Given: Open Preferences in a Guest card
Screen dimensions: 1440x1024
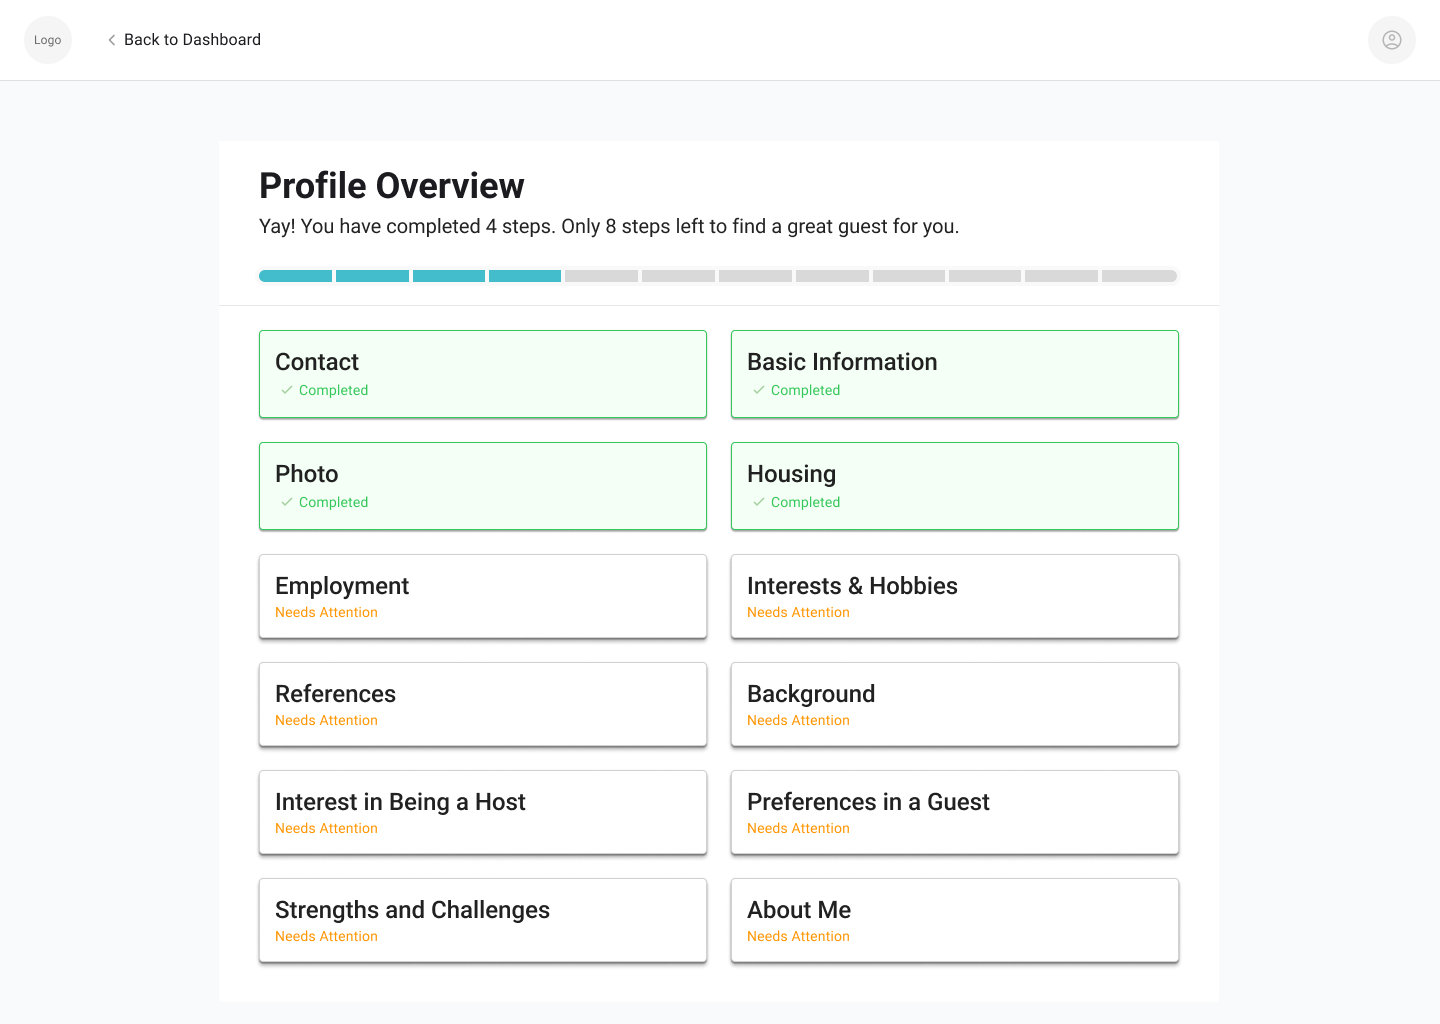Looking at the screenshot, I should click(955, 812).
